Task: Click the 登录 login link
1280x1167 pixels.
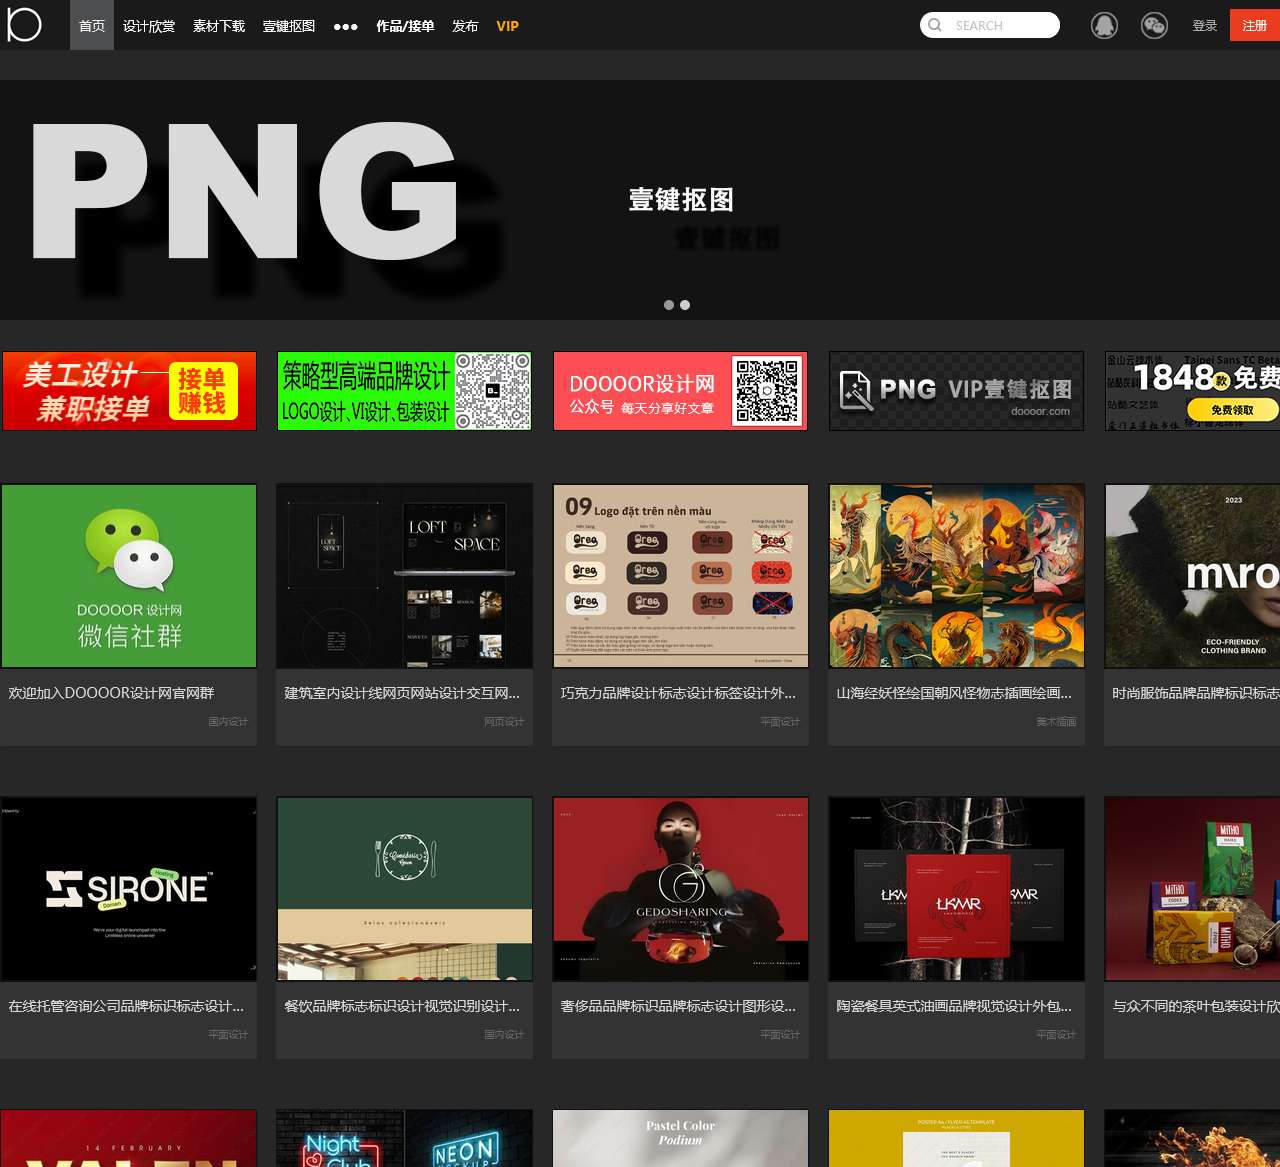Action: click(x=1204, y=26)
